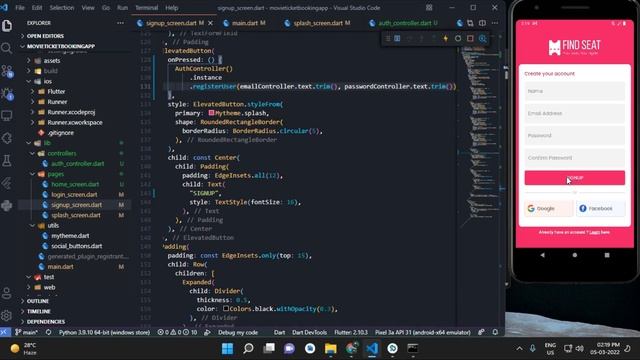640x360 pixels.
Task: Open login_screen.dart in the explorer
Action: point(74,195)
